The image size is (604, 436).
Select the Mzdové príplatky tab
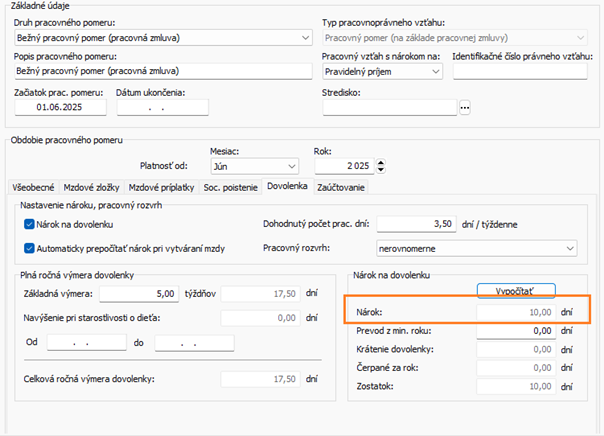point(161,188)
